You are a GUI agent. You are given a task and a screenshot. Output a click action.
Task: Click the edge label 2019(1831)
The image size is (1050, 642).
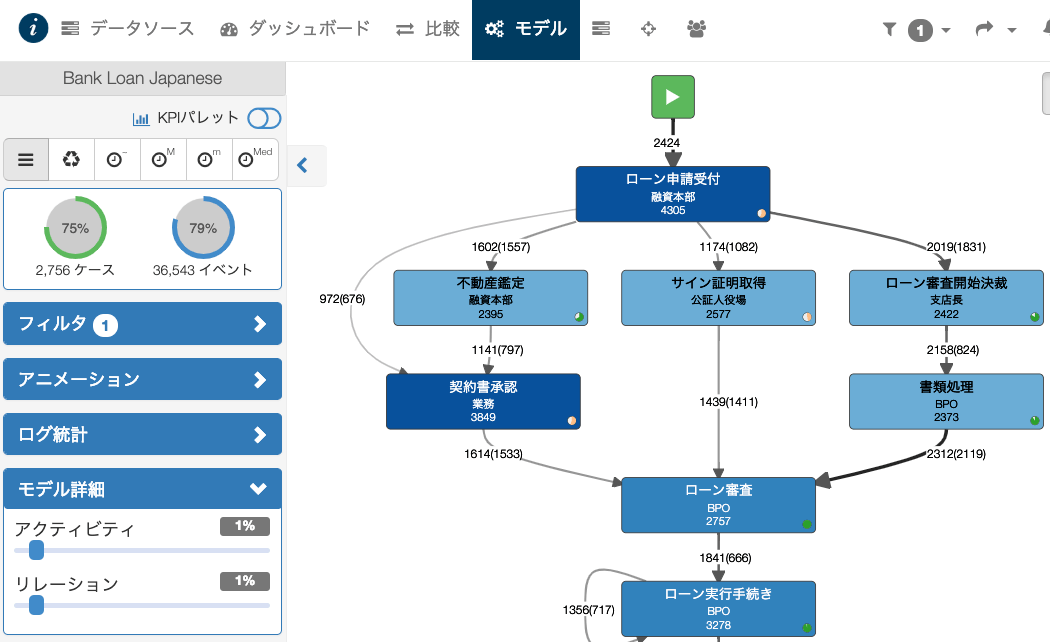956,247
